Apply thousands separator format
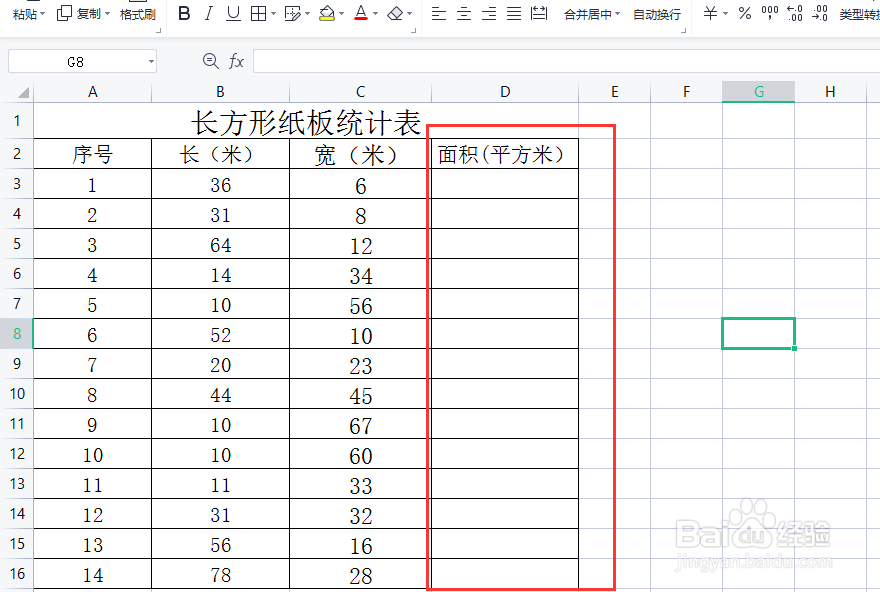Viewport: 880px width, 592px height. tap(769, 13)
